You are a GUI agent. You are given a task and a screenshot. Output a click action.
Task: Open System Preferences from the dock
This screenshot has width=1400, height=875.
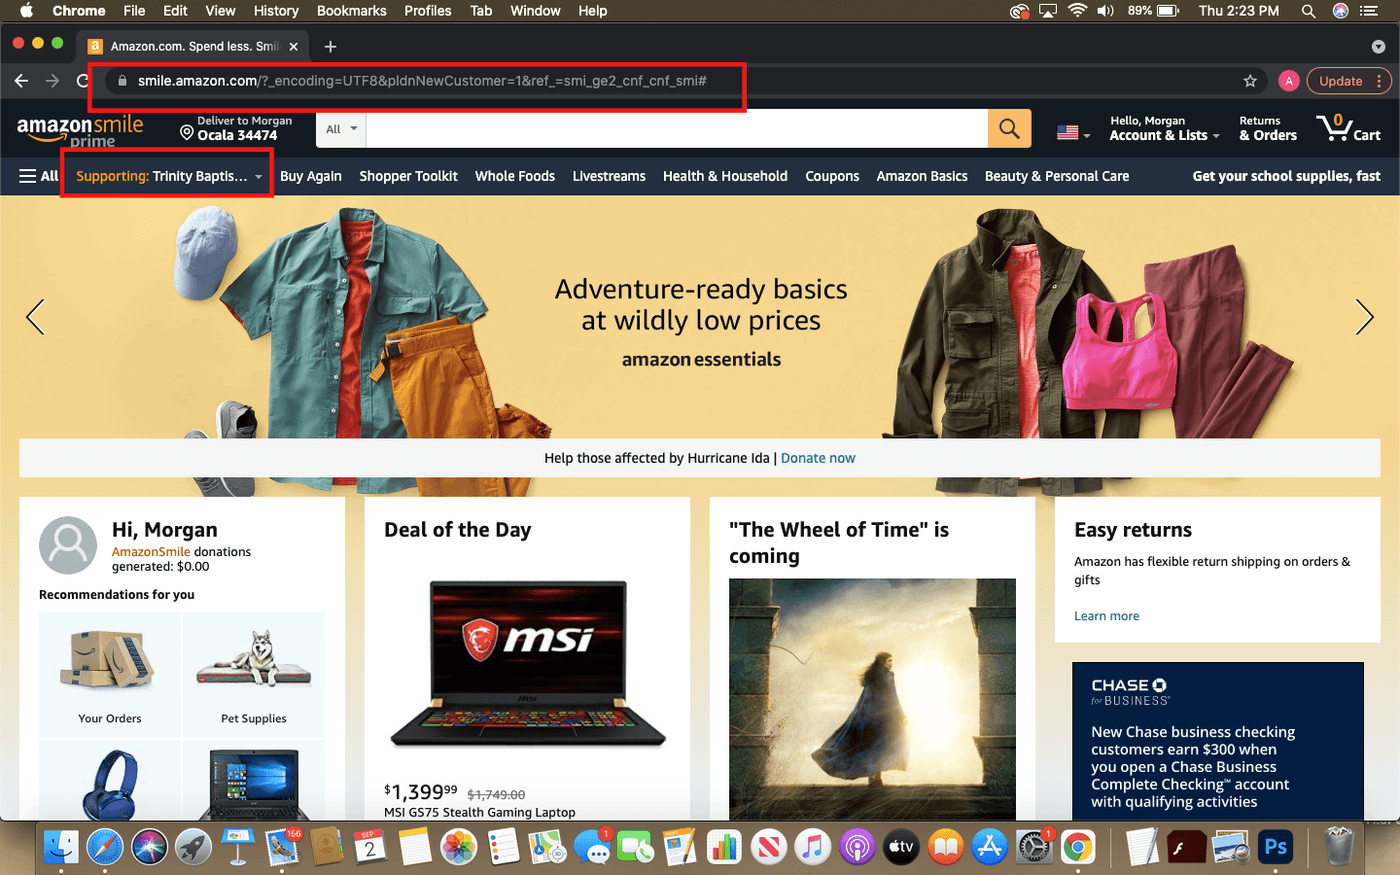(x=1033, y=847)
